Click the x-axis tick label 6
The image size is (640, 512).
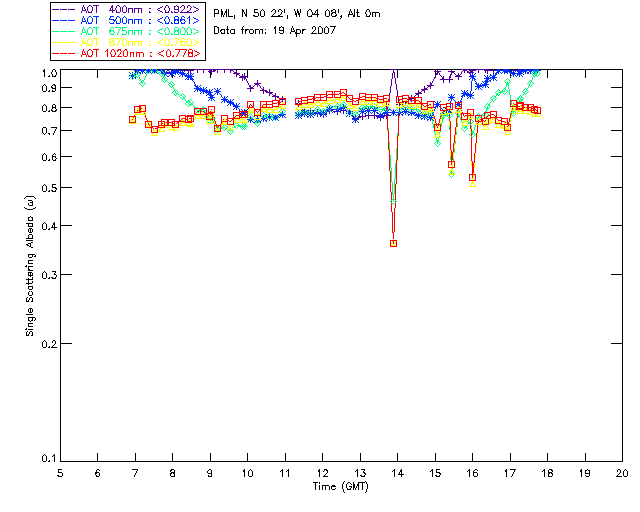[98, 473]
